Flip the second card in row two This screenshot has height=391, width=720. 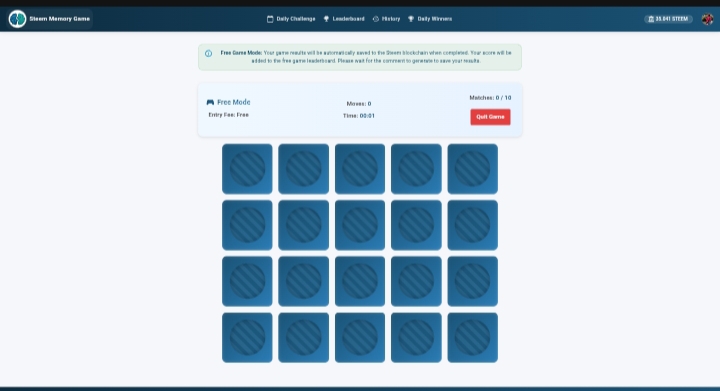pyautogui.click(x=304, y=225)
